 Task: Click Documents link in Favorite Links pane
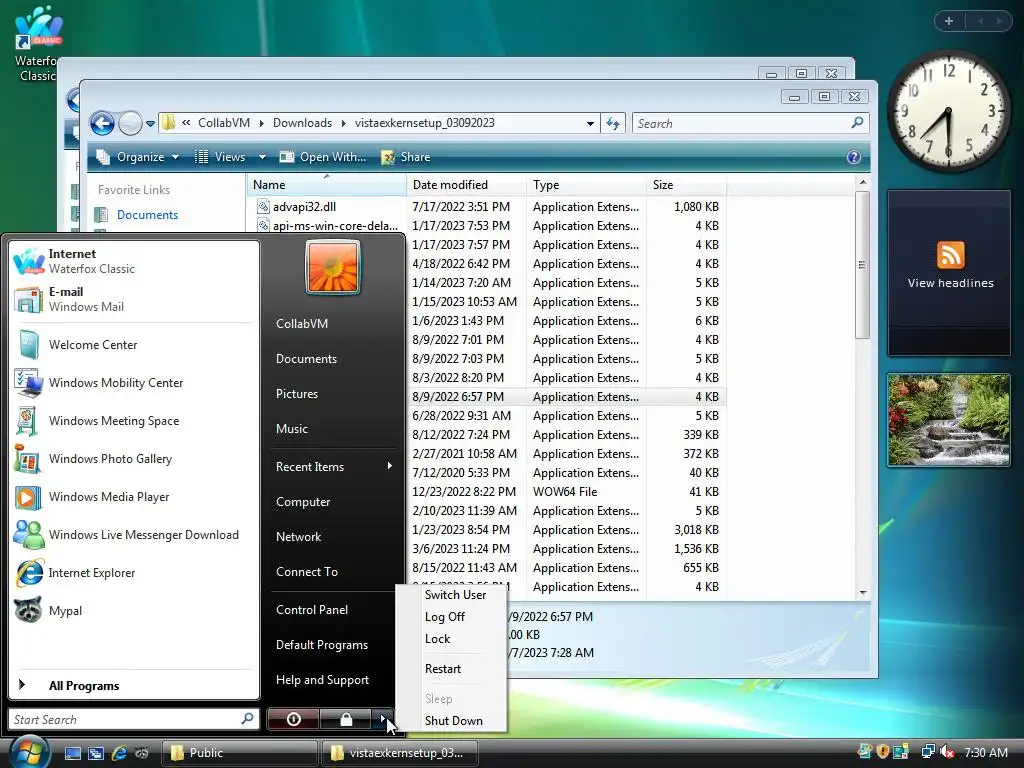click(147, 215)
